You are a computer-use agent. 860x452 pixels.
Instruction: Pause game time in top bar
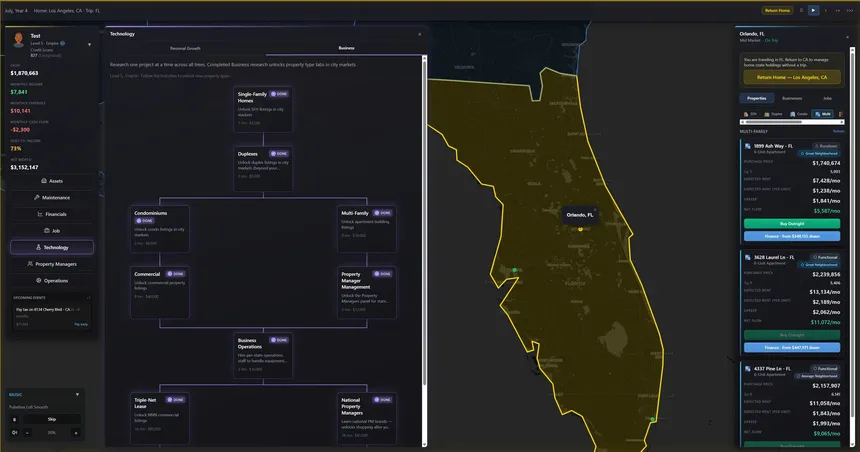pyautogui.click(x=801, y=10)
